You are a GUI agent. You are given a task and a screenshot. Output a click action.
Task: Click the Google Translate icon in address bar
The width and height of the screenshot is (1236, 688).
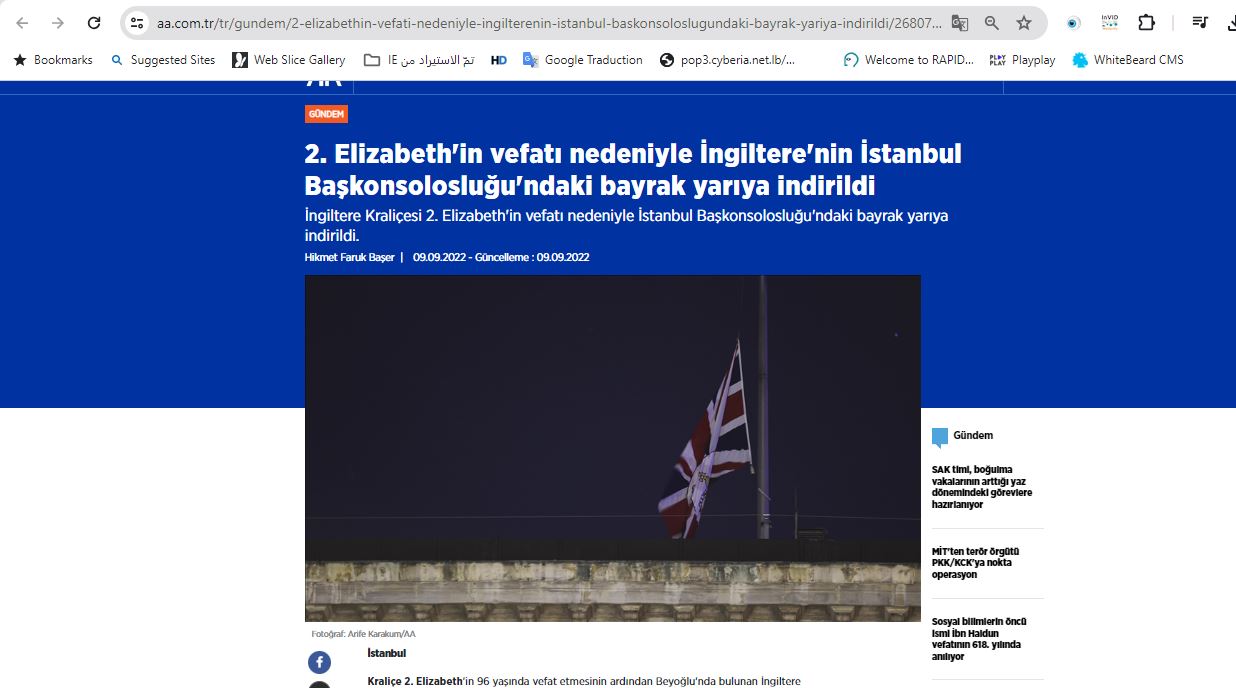coord(960,23)
